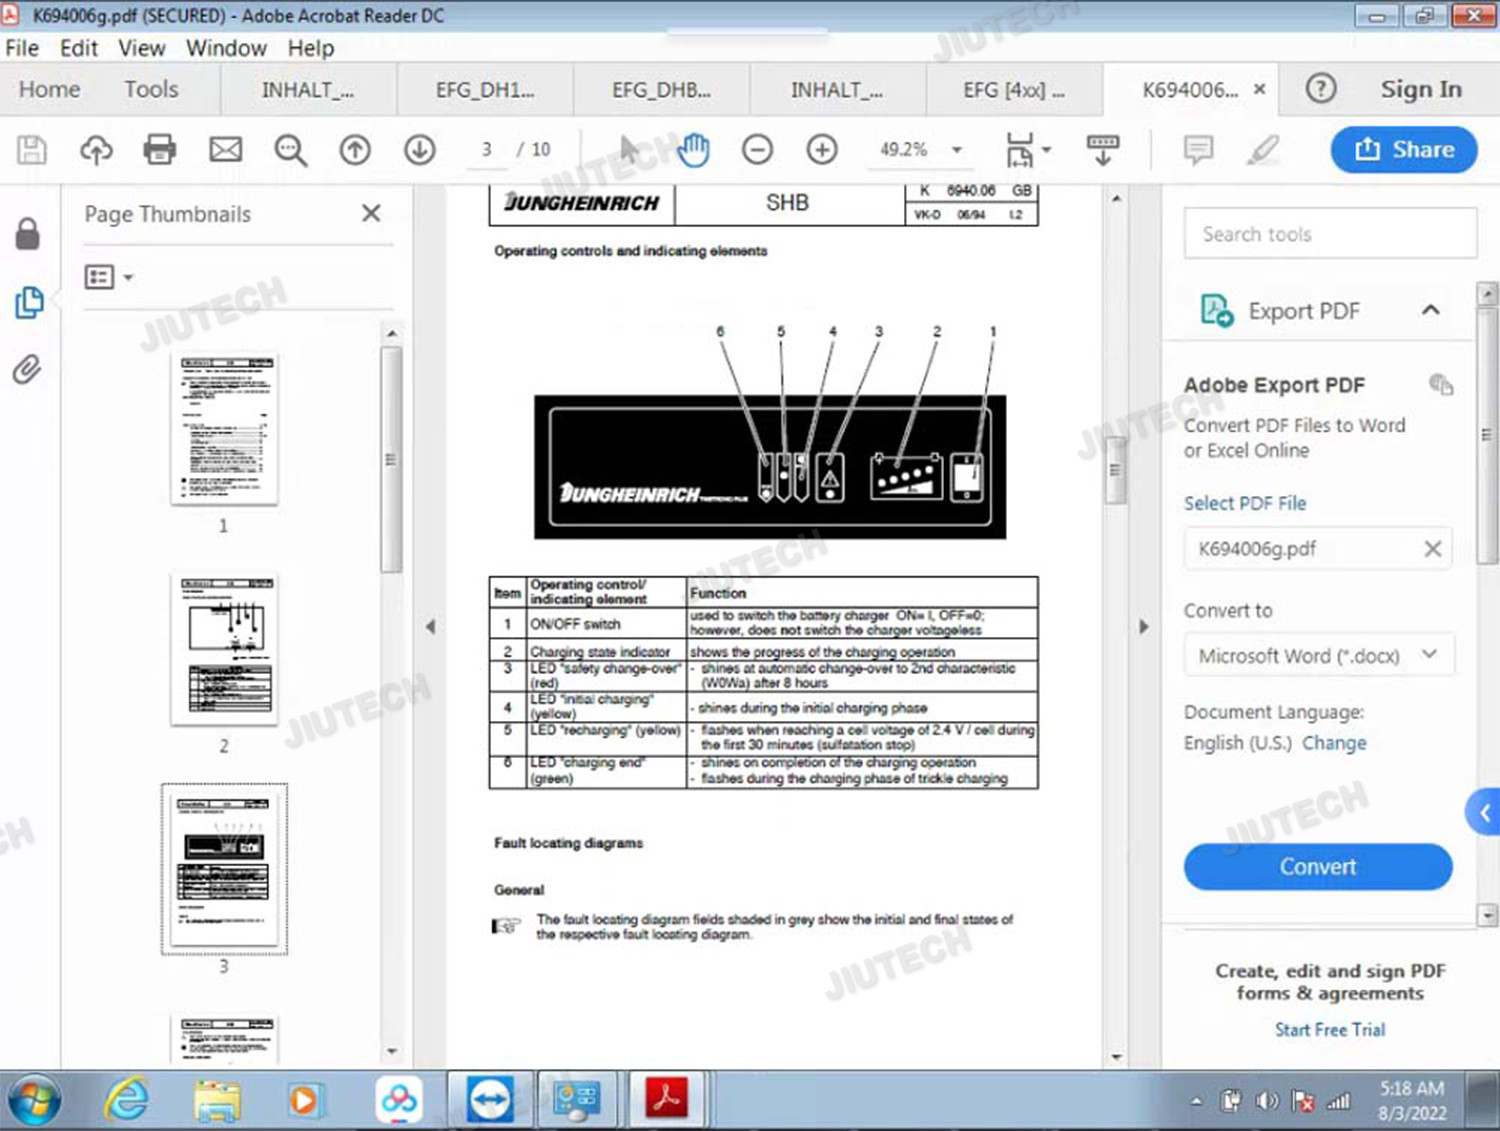Open security settings padlock icon
Screen dimensions: 1500x1131
tap(28, 234)
